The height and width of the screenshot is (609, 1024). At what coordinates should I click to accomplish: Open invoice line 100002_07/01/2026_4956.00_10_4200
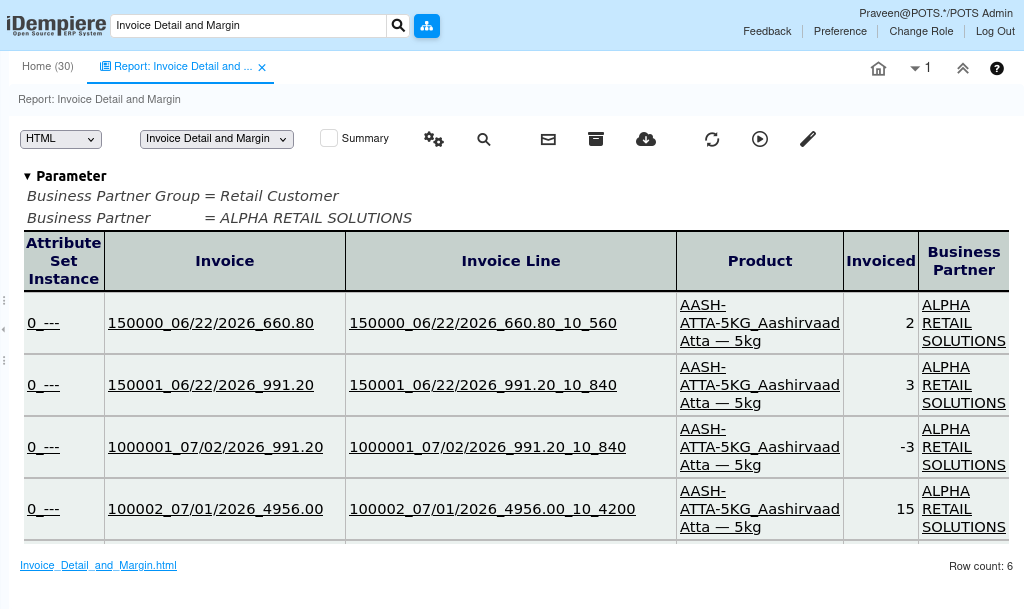[492, 509]
